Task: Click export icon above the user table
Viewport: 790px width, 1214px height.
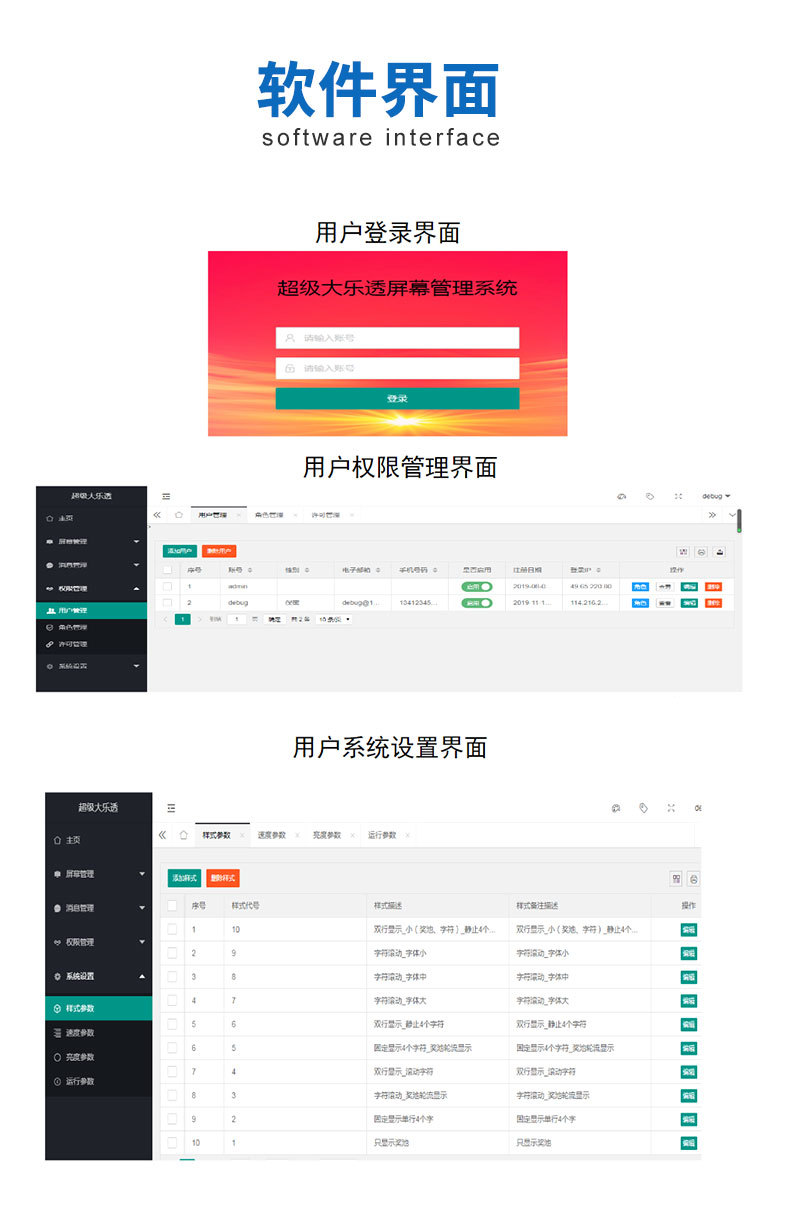Action: [718, 551]
